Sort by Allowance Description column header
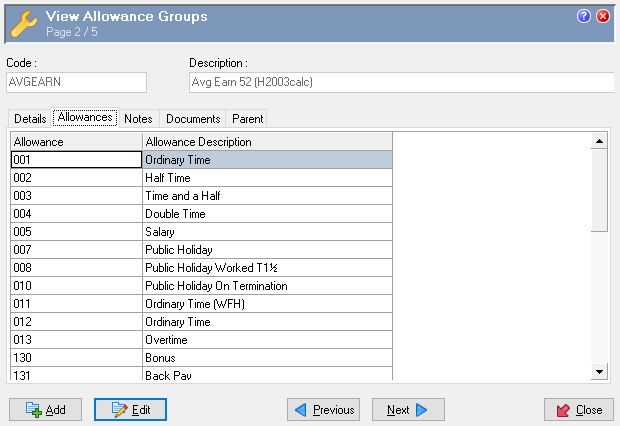620x426 pixels. [267, 142]
